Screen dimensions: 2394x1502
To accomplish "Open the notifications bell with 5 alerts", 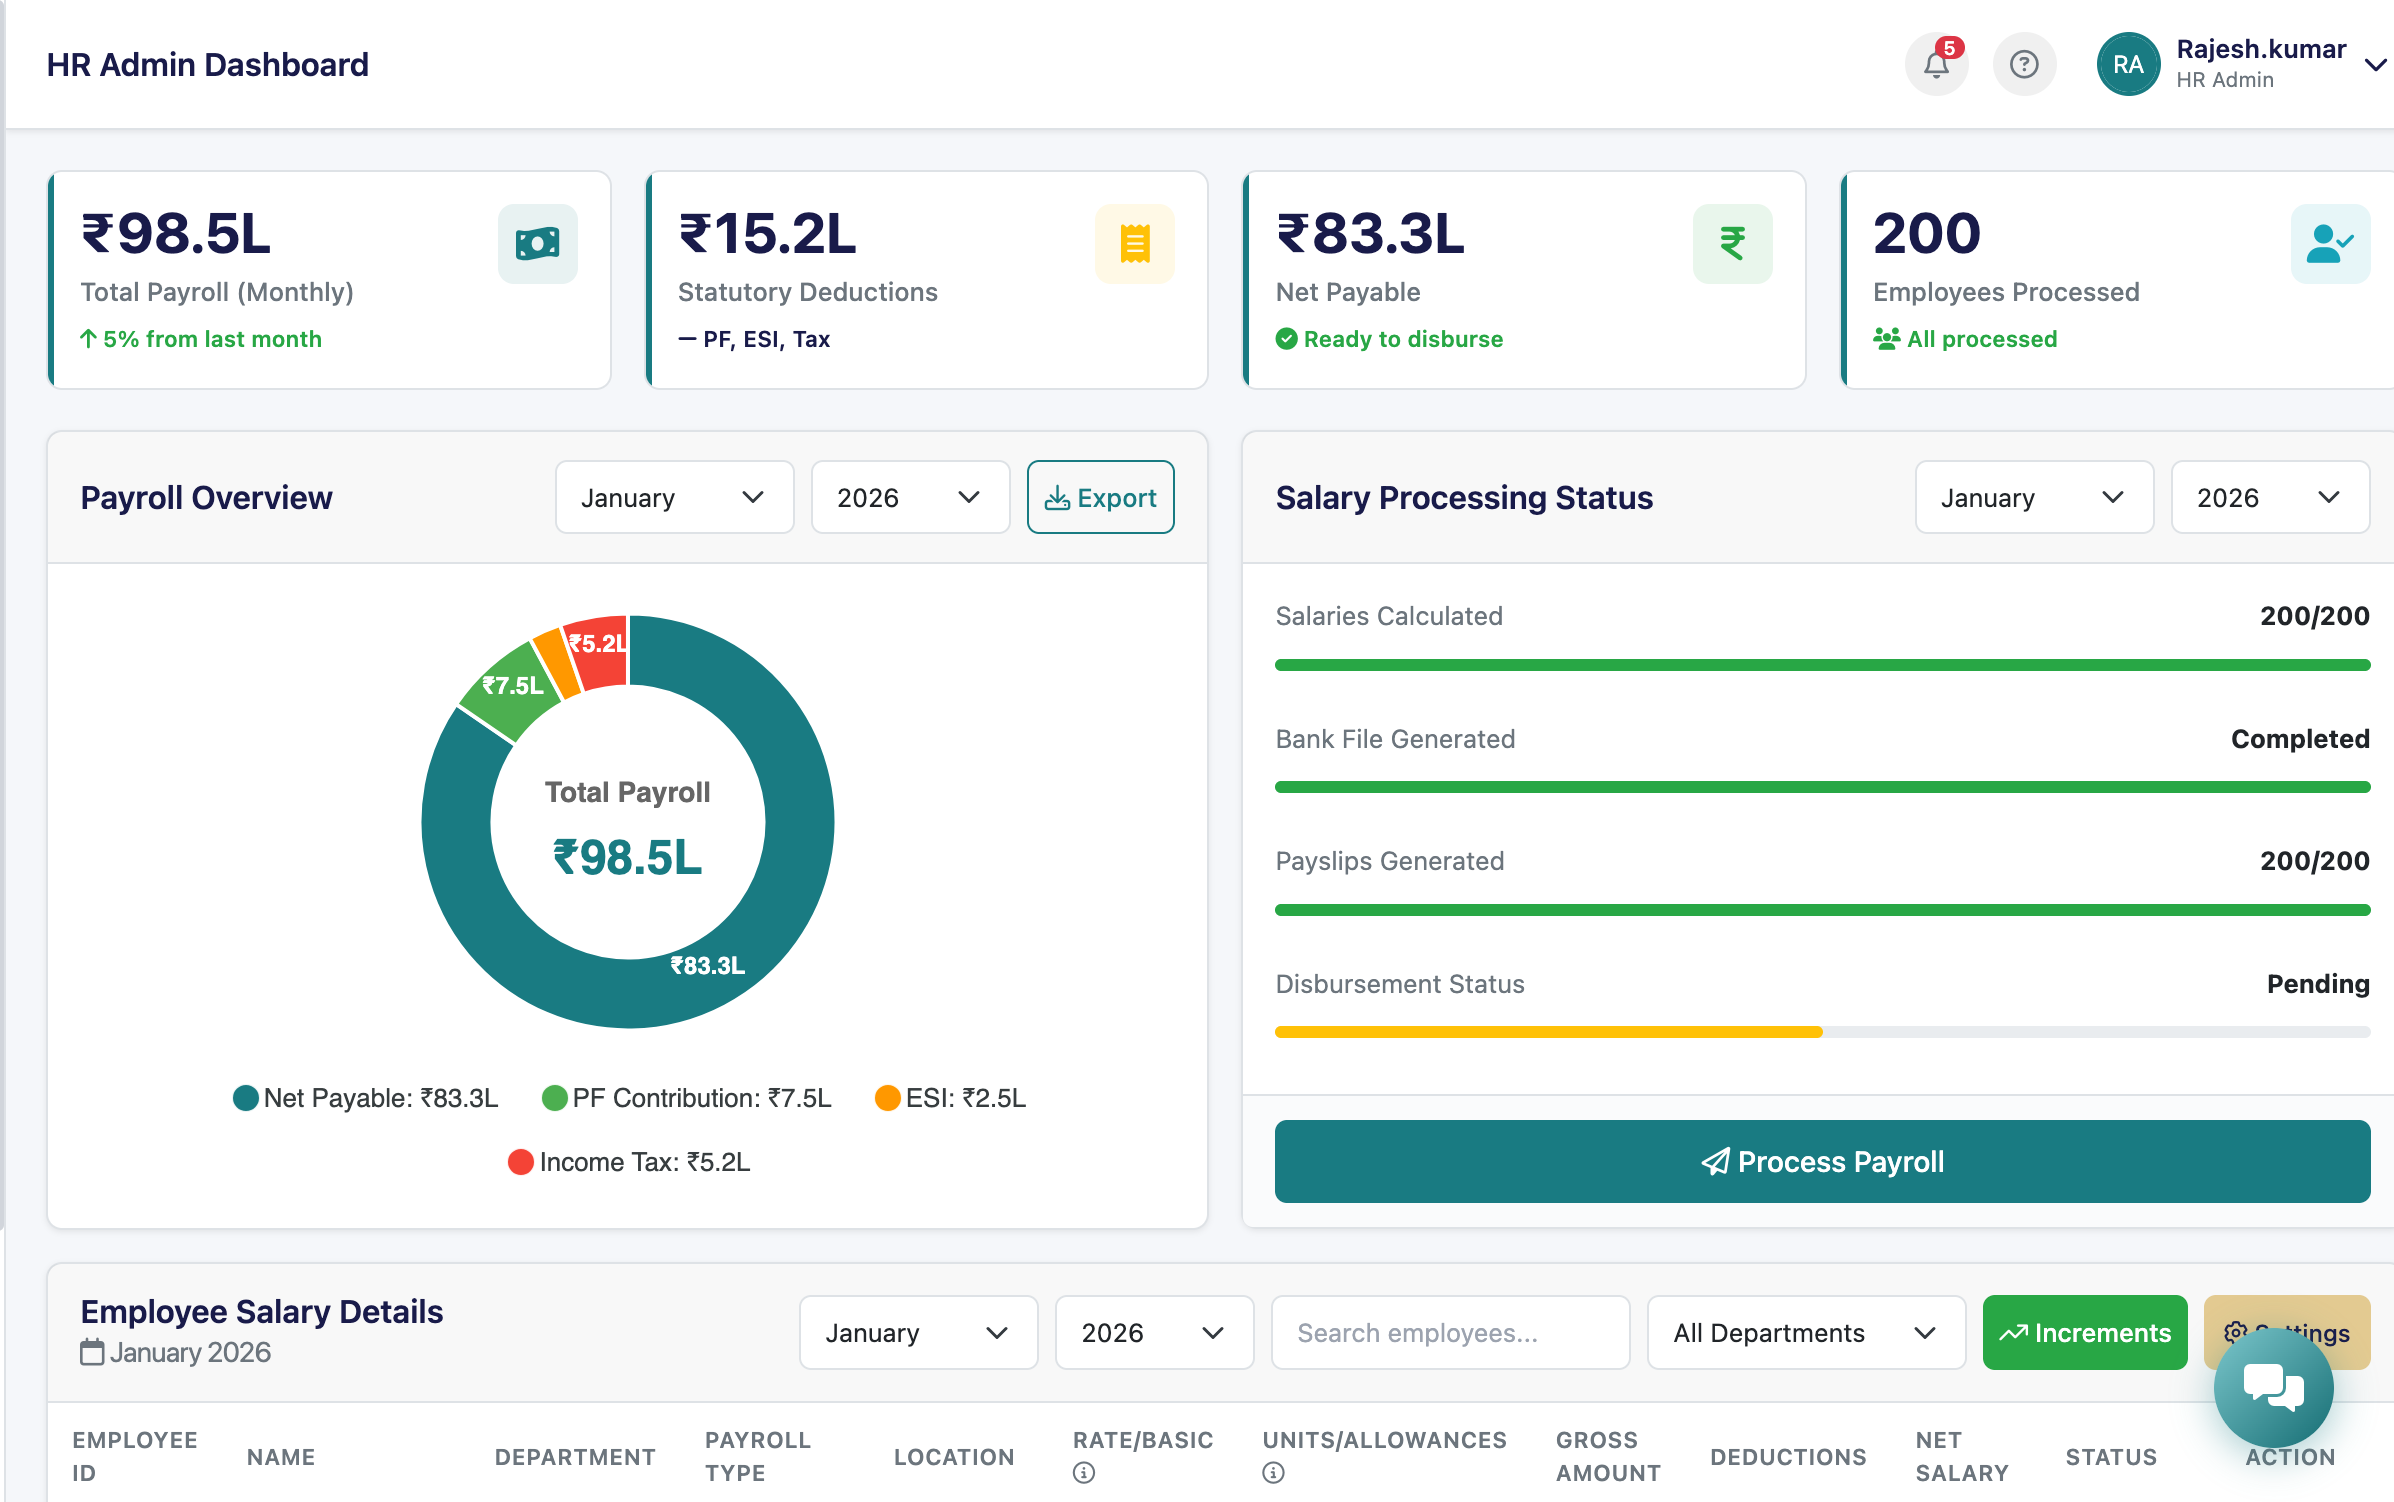I will tap(1937, 63).
